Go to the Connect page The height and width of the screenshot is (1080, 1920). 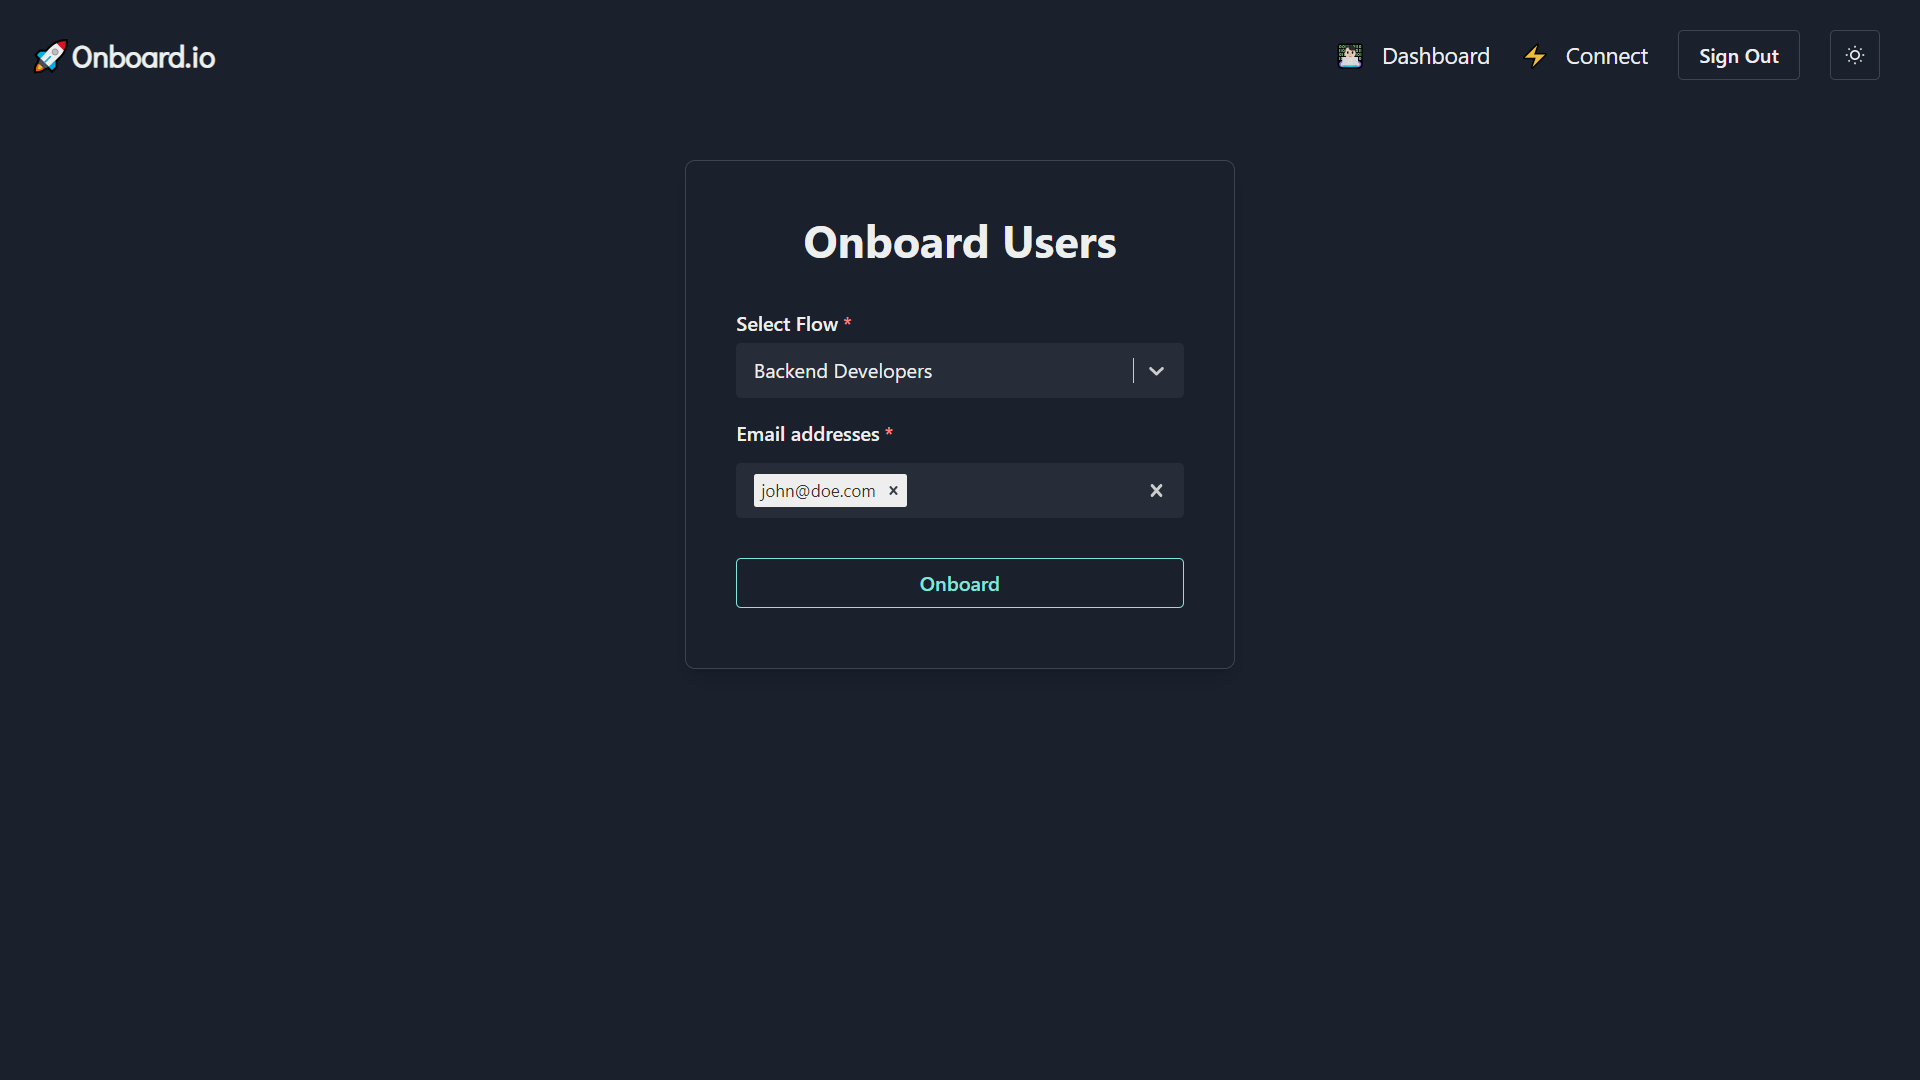[x=1606, y=56]
